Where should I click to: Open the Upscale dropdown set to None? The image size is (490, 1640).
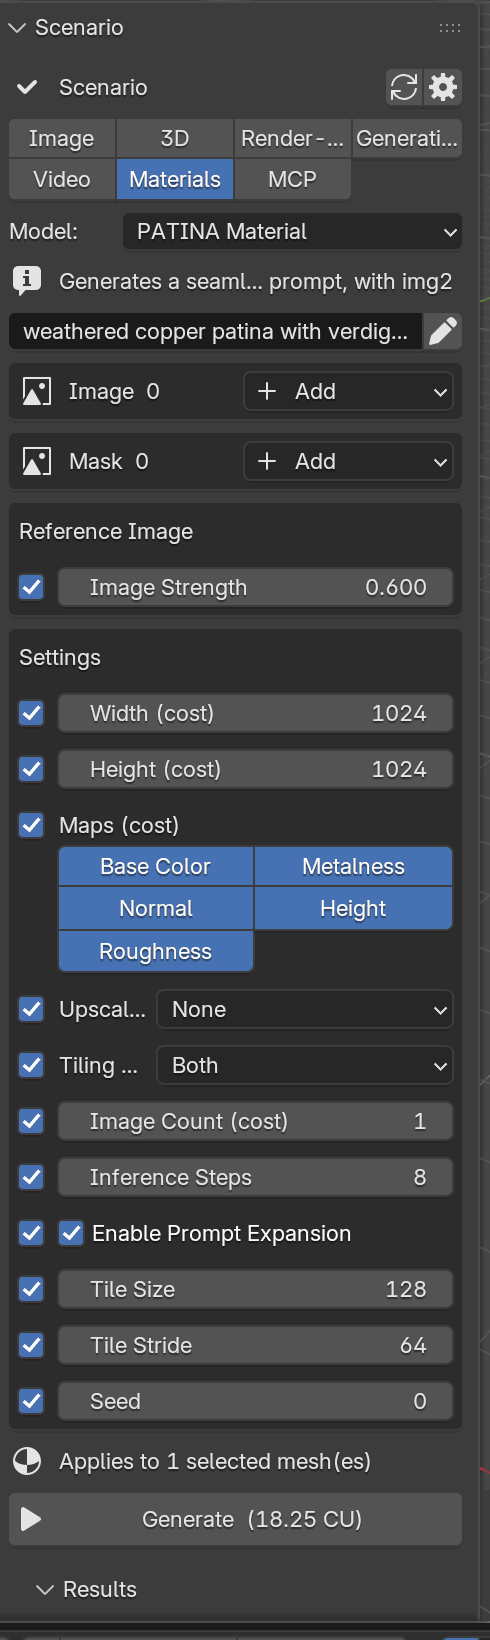click(x=305, y=1009)
